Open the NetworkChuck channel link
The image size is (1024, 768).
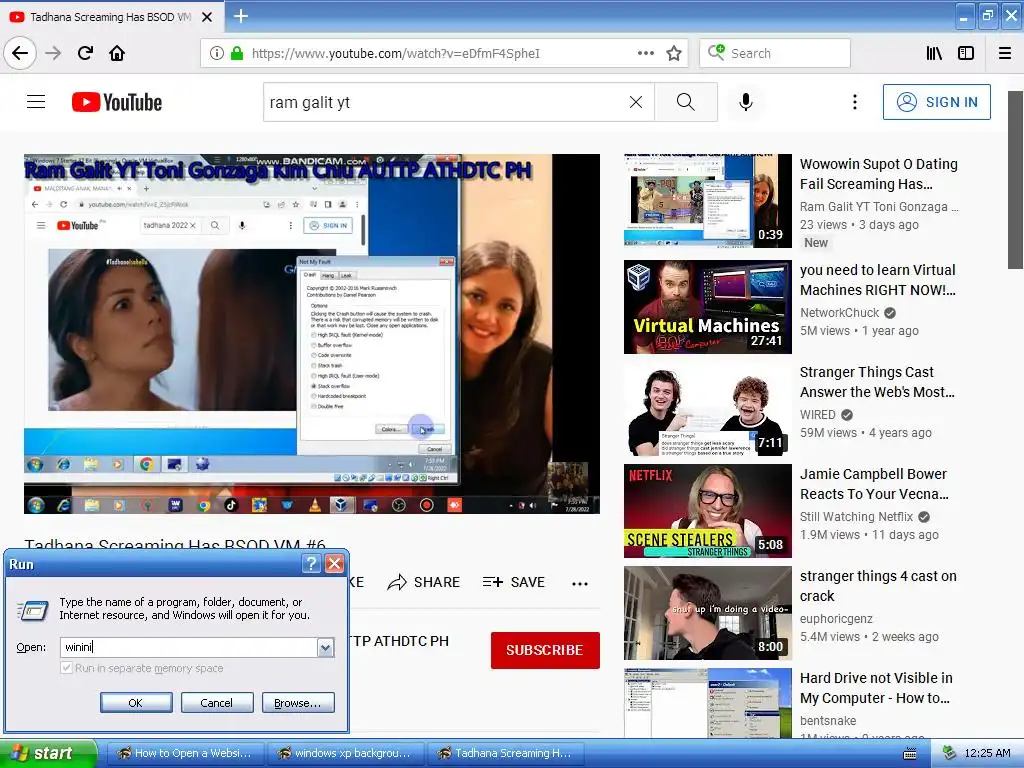[839, 313]
